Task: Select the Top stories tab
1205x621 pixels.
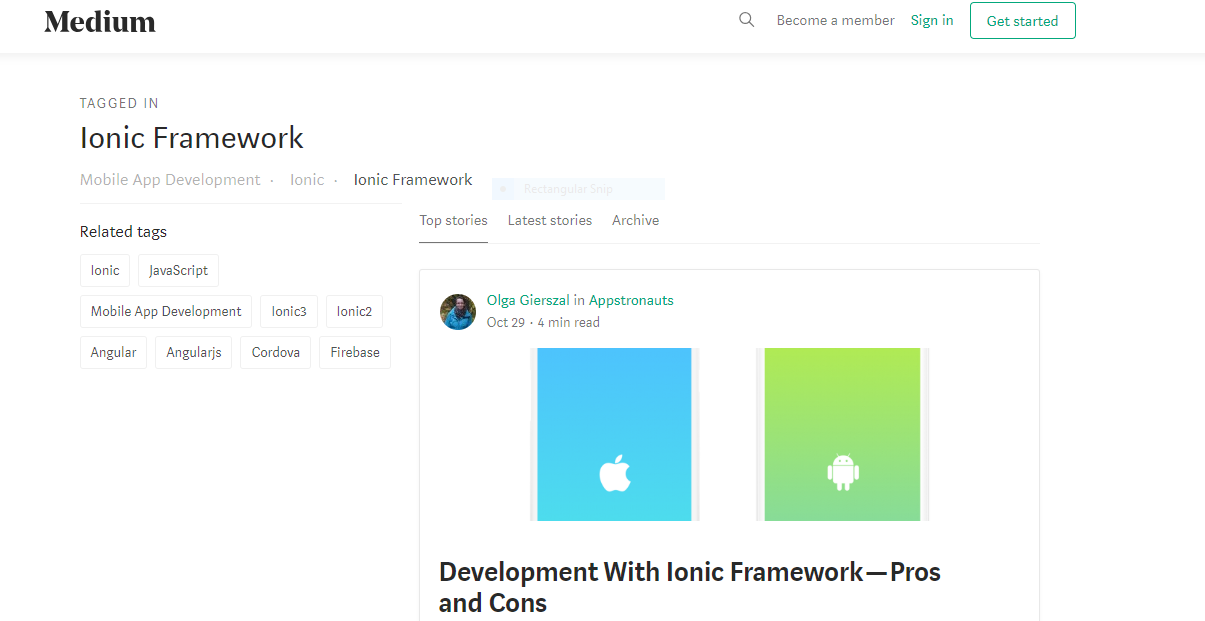Action: pyautogui.click(x=453, y=220)
